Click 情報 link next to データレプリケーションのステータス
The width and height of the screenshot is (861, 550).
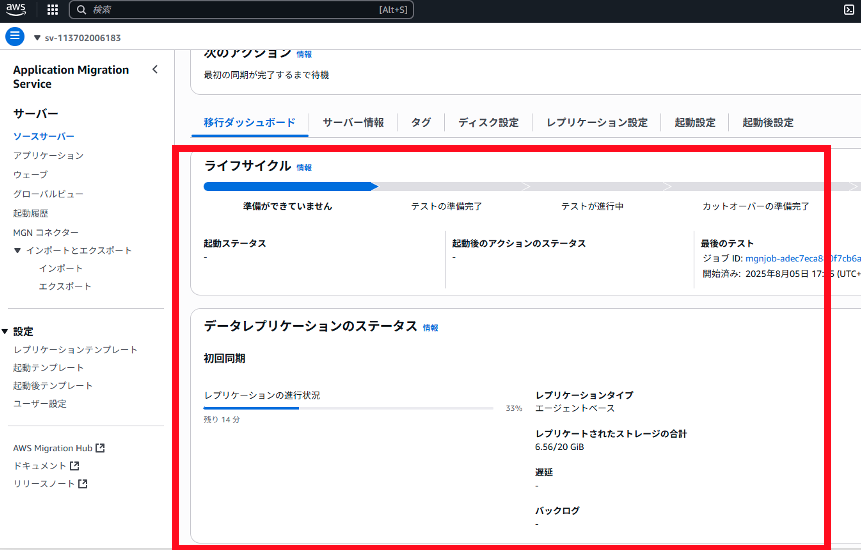pyautogui.click(x=430, y=328)
